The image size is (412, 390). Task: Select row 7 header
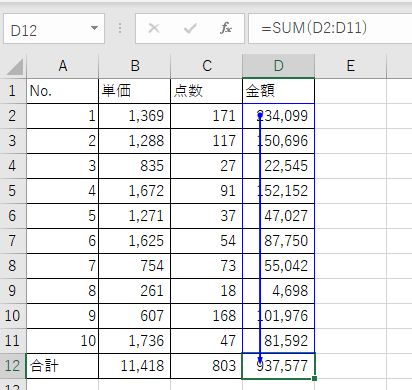pos(13,241)
